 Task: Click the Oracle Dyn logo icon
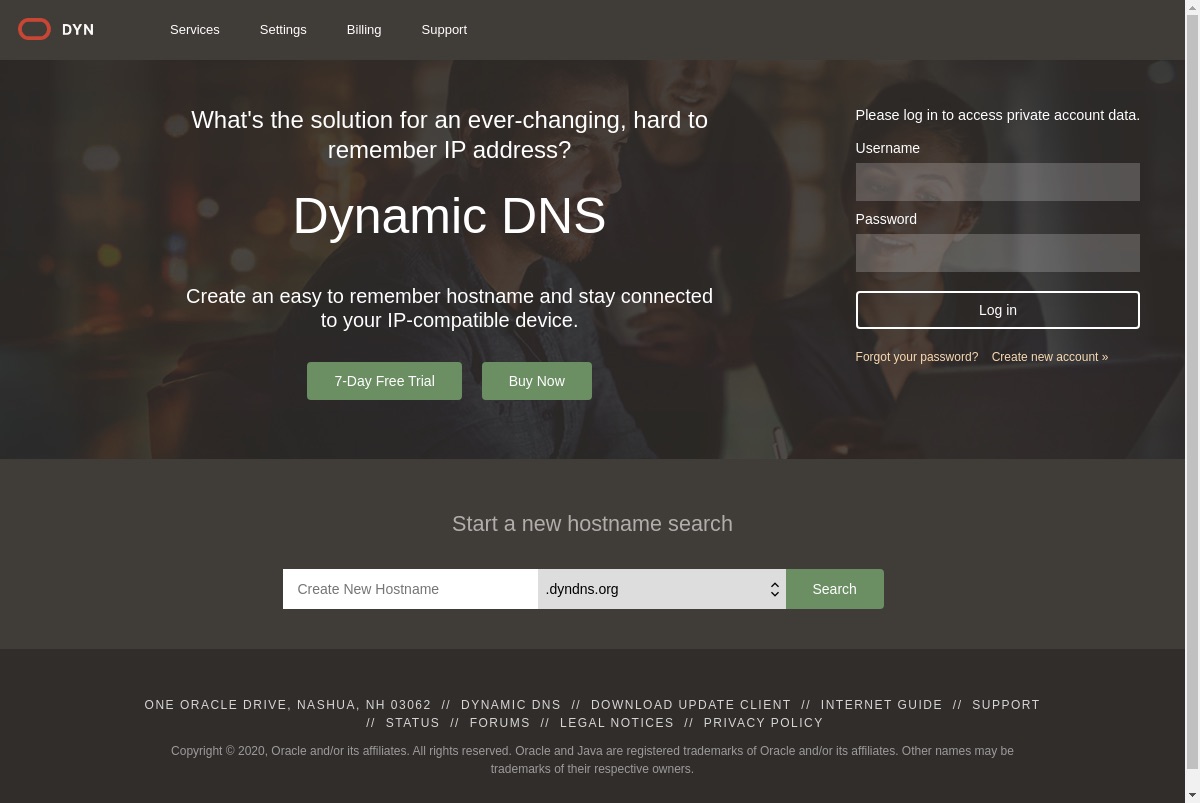coord(34,29)
